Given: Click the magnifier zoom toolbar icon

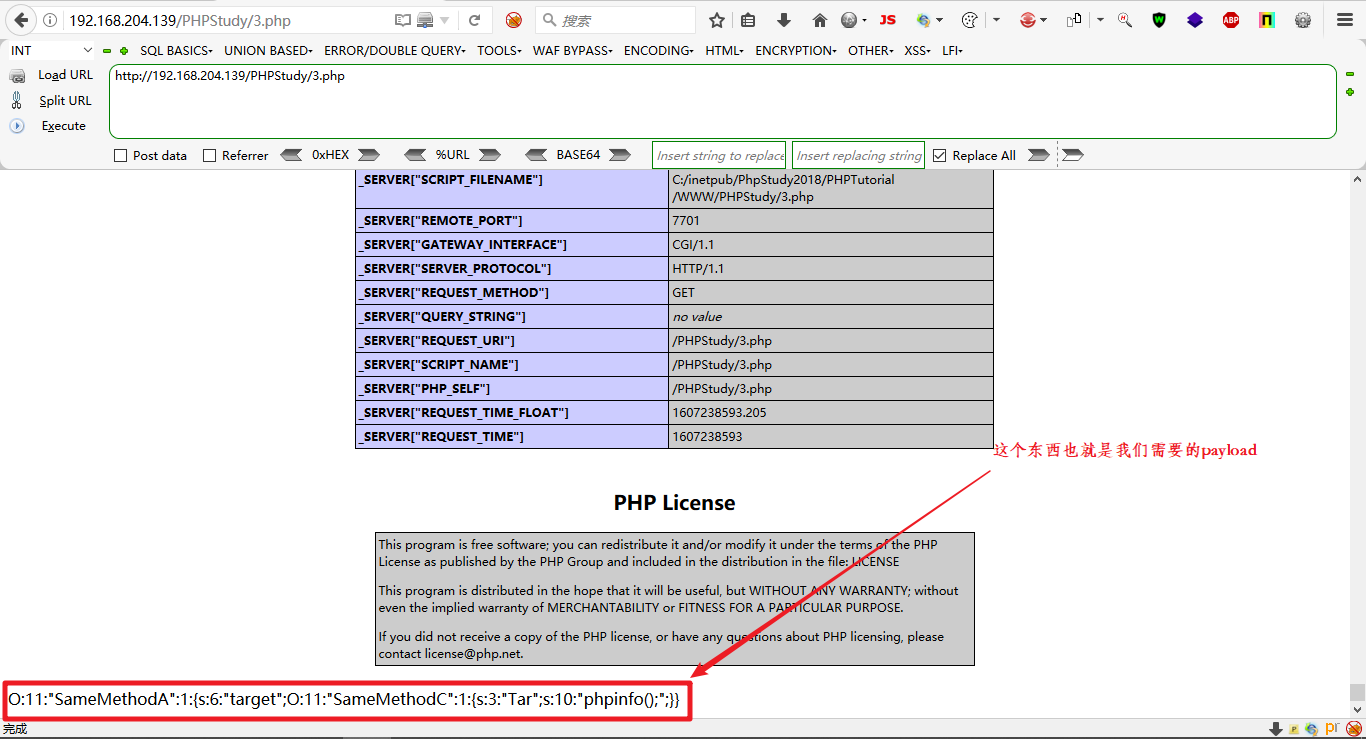Looking at the screenshot, I should coord(1125,19).
